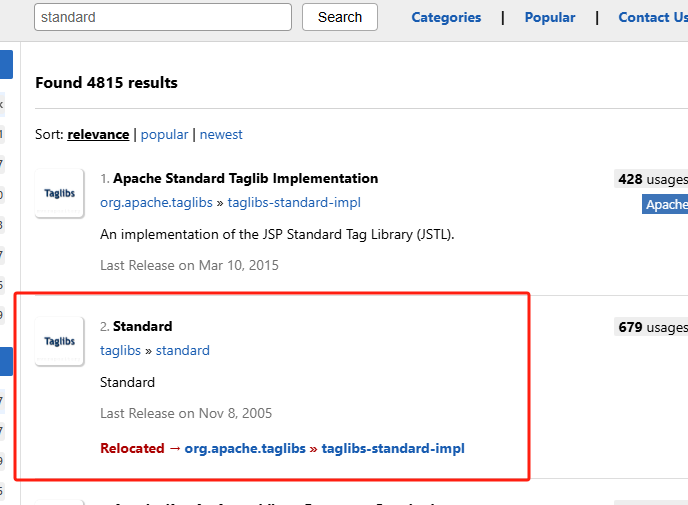
Task: Open relocated taglibs-standard-impl link
Action: [x=393, y=448]
